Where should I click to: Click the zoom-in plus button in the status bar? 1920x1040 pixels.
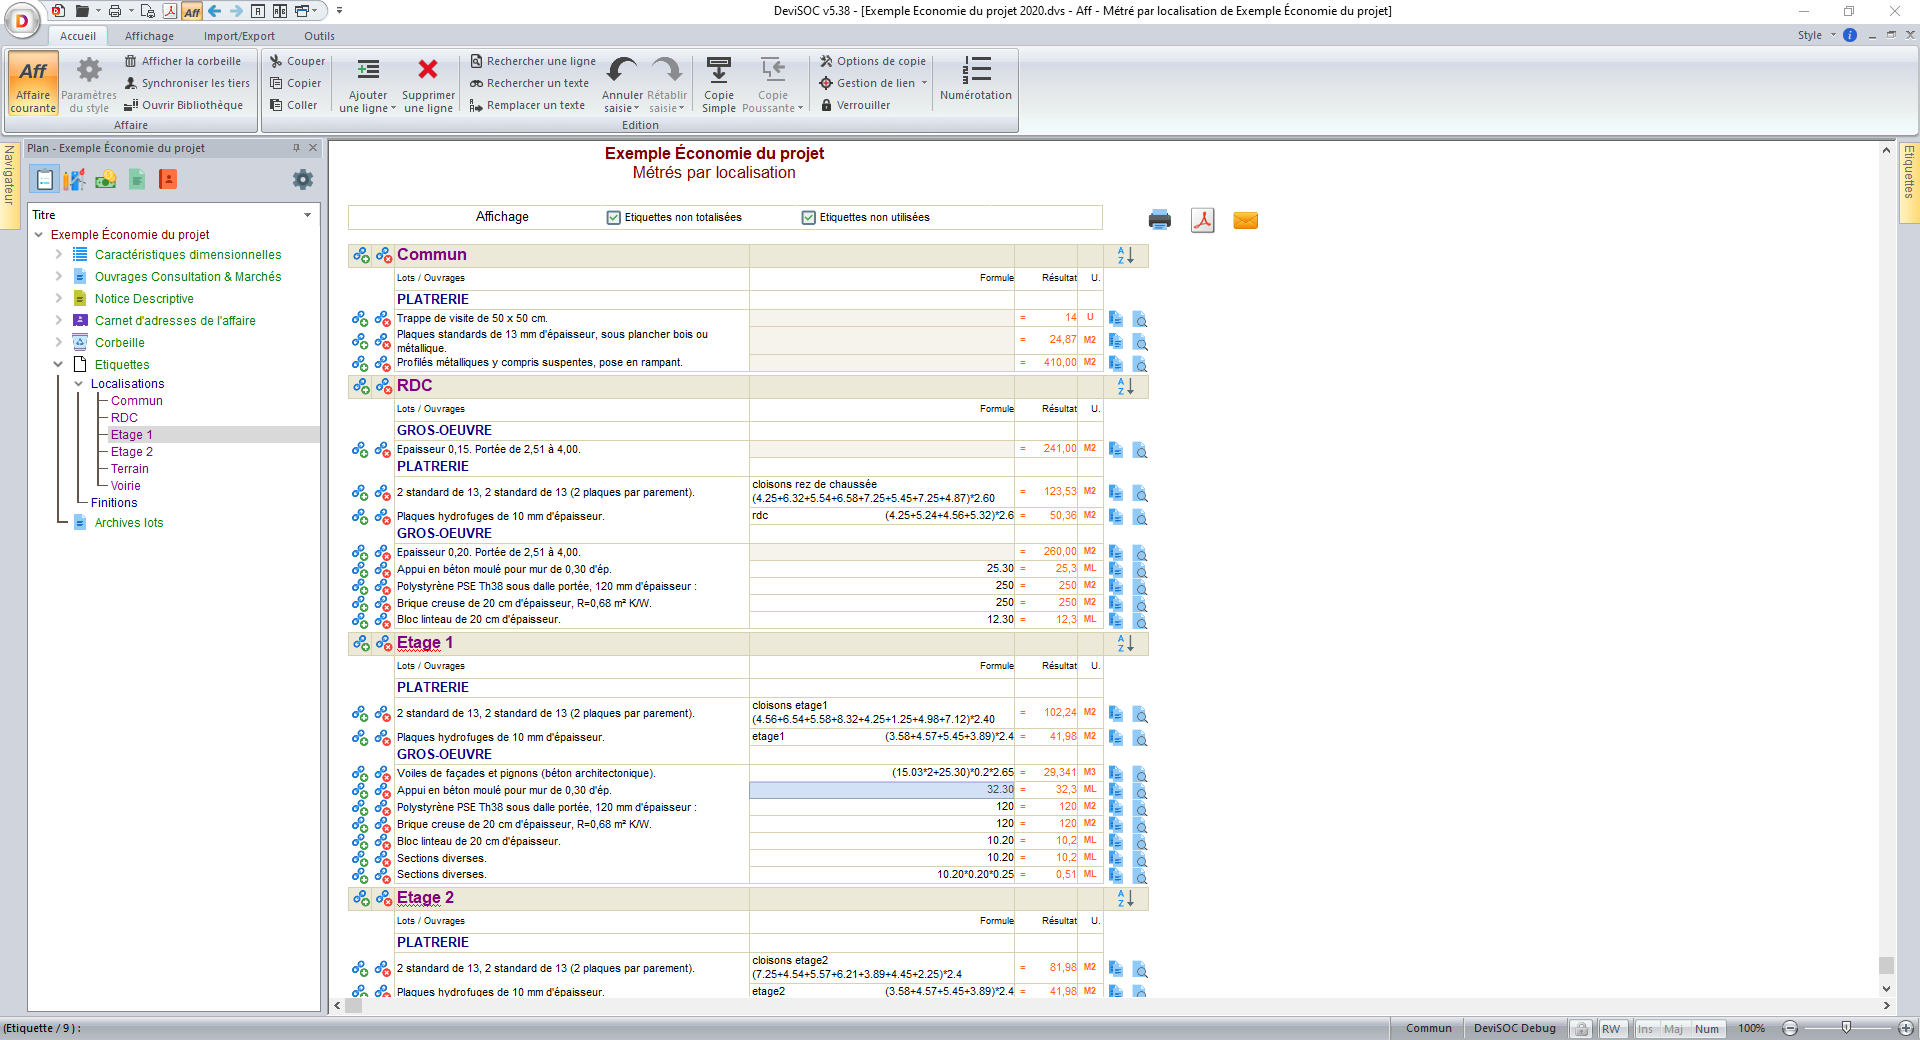point(1906,1028)
